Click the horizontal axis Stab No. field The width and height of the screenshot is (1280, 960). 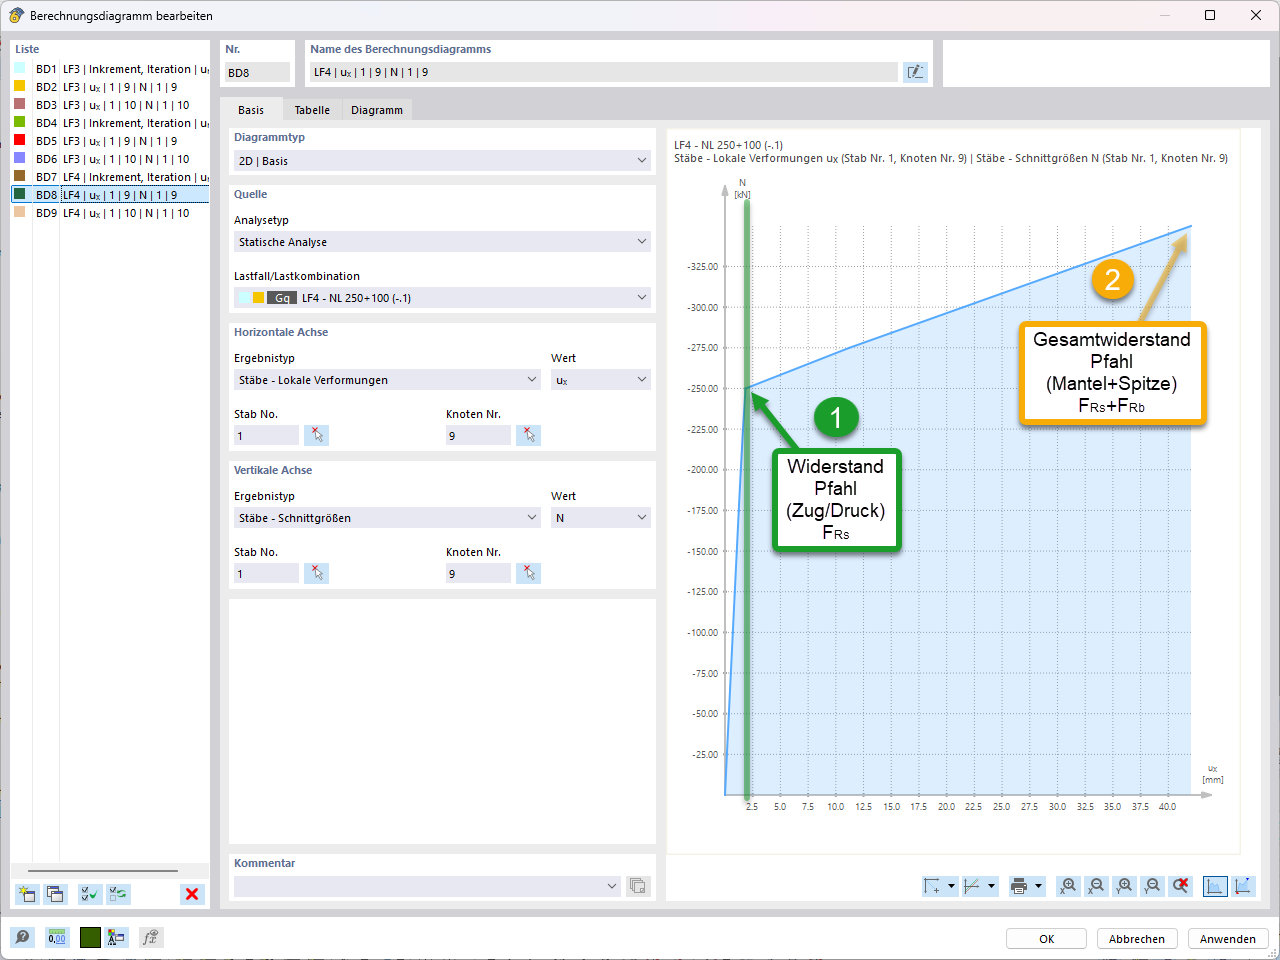tap(266, 435)
